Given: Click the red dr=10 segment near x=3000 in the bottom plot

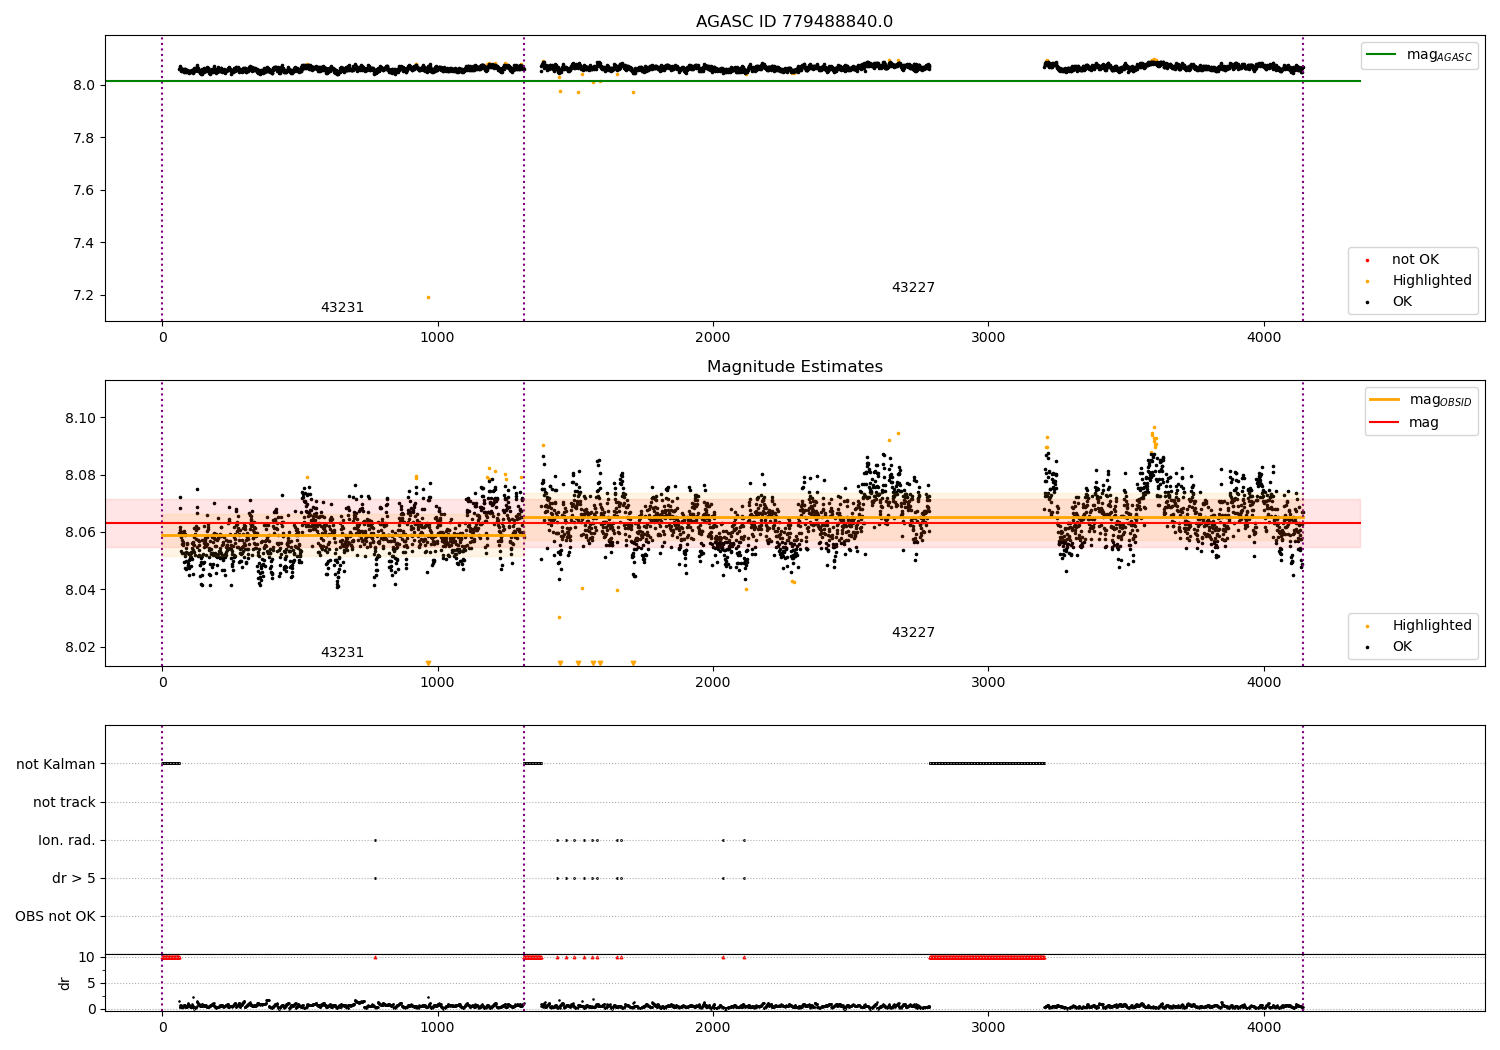Looking at the screenshot, I should tap(987, 958).
